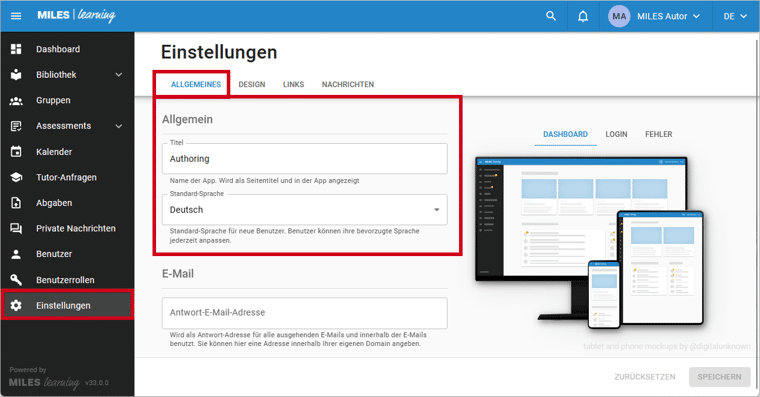The width and height of the screenshot is (760, 397).
Task: Open Private Nachrichten chat icon
Action: [x=16, y=228]
